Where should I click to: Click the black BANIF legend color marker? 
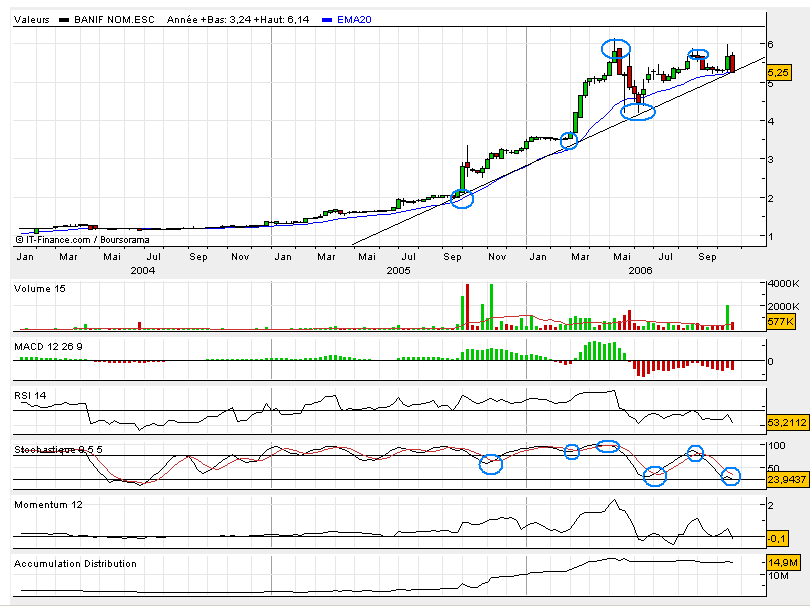64,20
